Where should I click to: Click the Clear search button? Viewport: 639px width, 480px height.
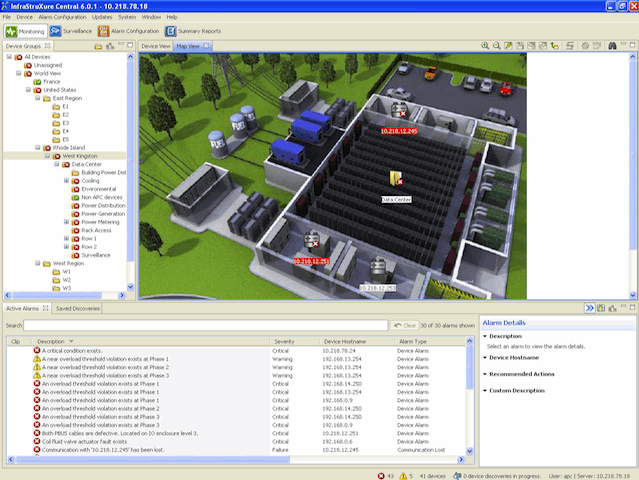[405, 326]
